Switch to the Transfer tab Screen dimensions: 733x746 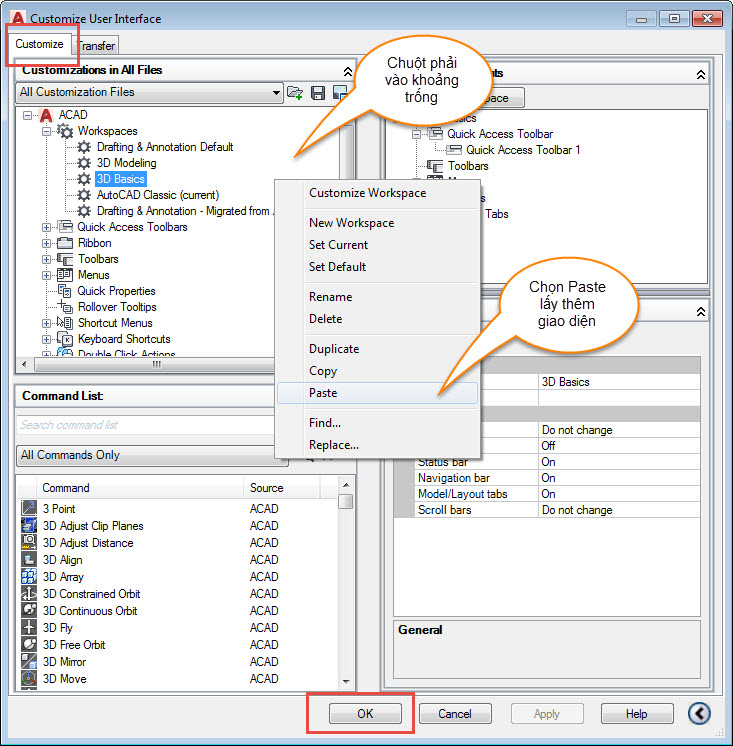click(97, 46)
